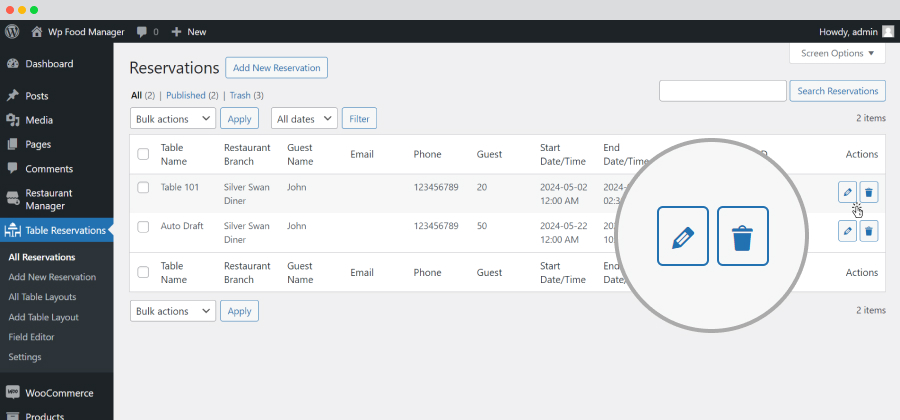Delete the Table 101 reservation (trash icon)
The width and height of the screenshot is (900, 420).
[x=869, y=192]
